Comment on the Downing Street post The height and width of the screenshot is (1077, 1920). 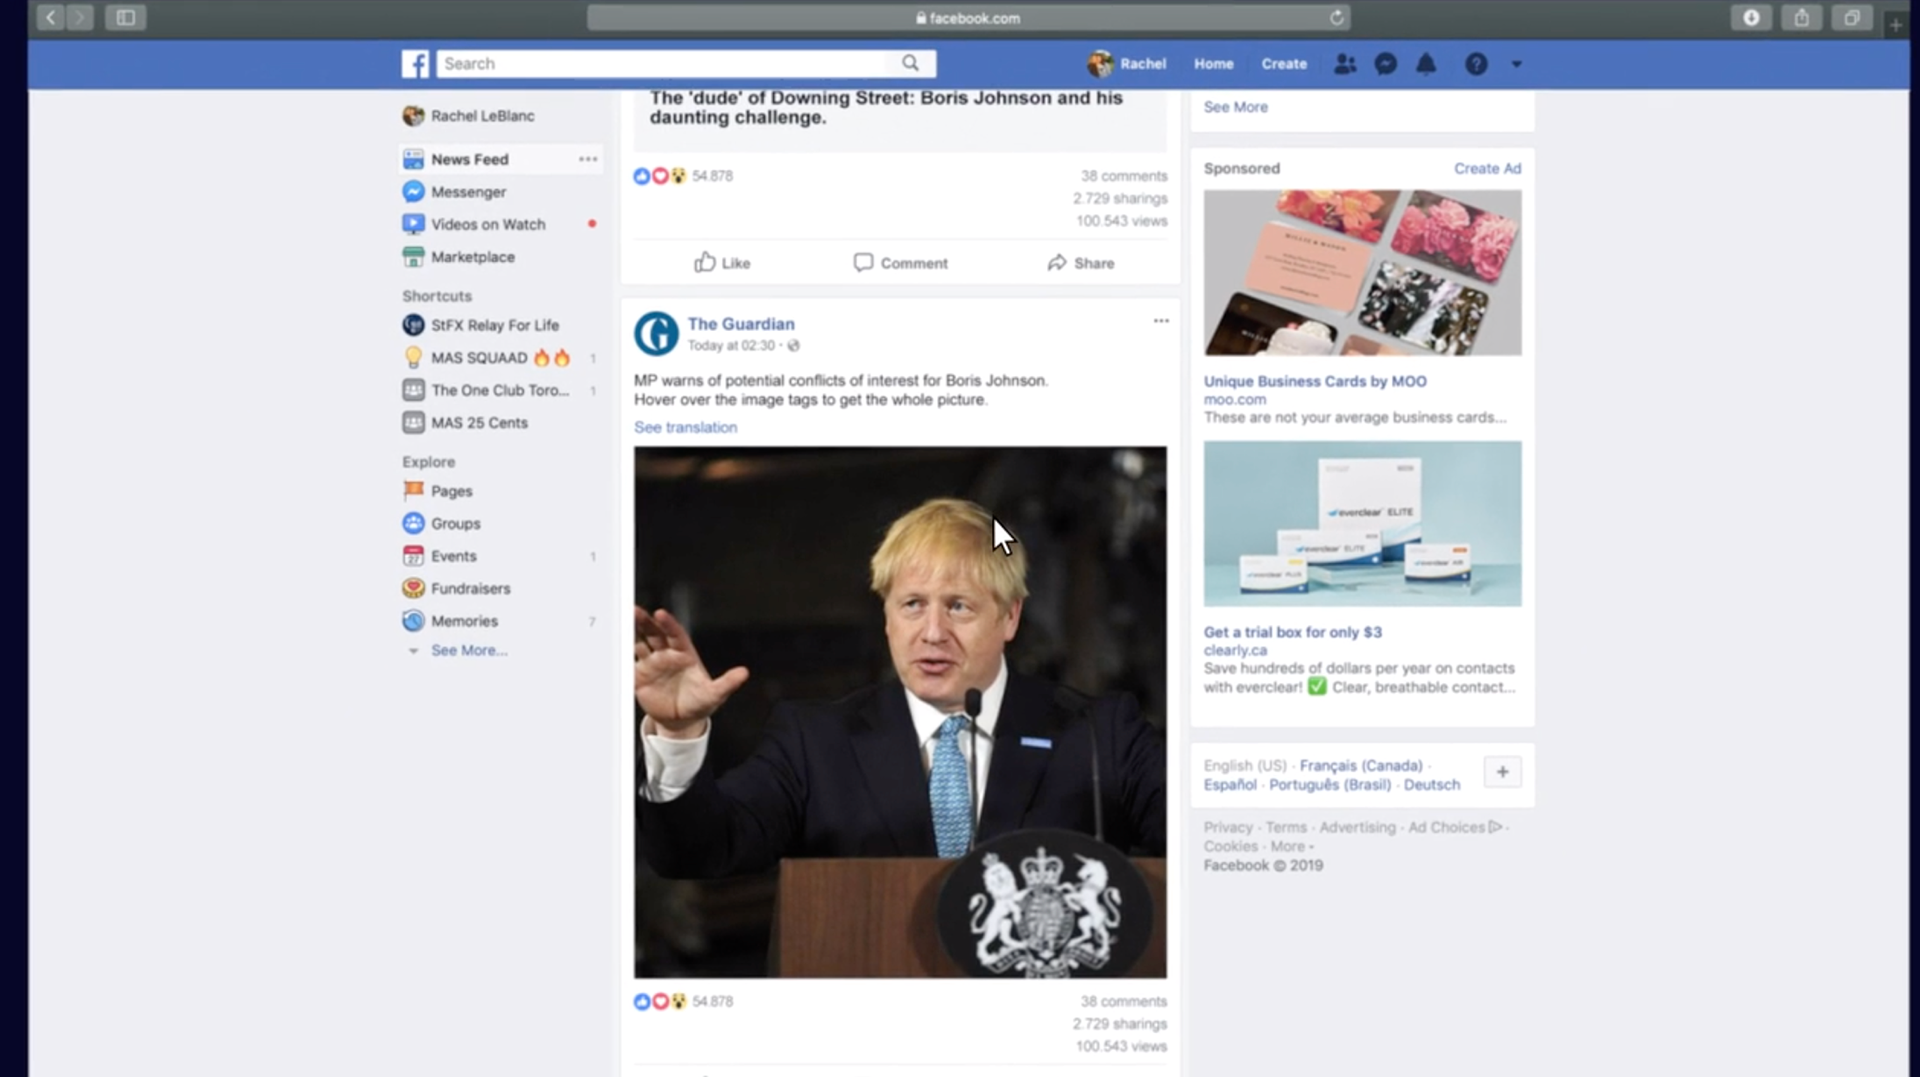900,263
